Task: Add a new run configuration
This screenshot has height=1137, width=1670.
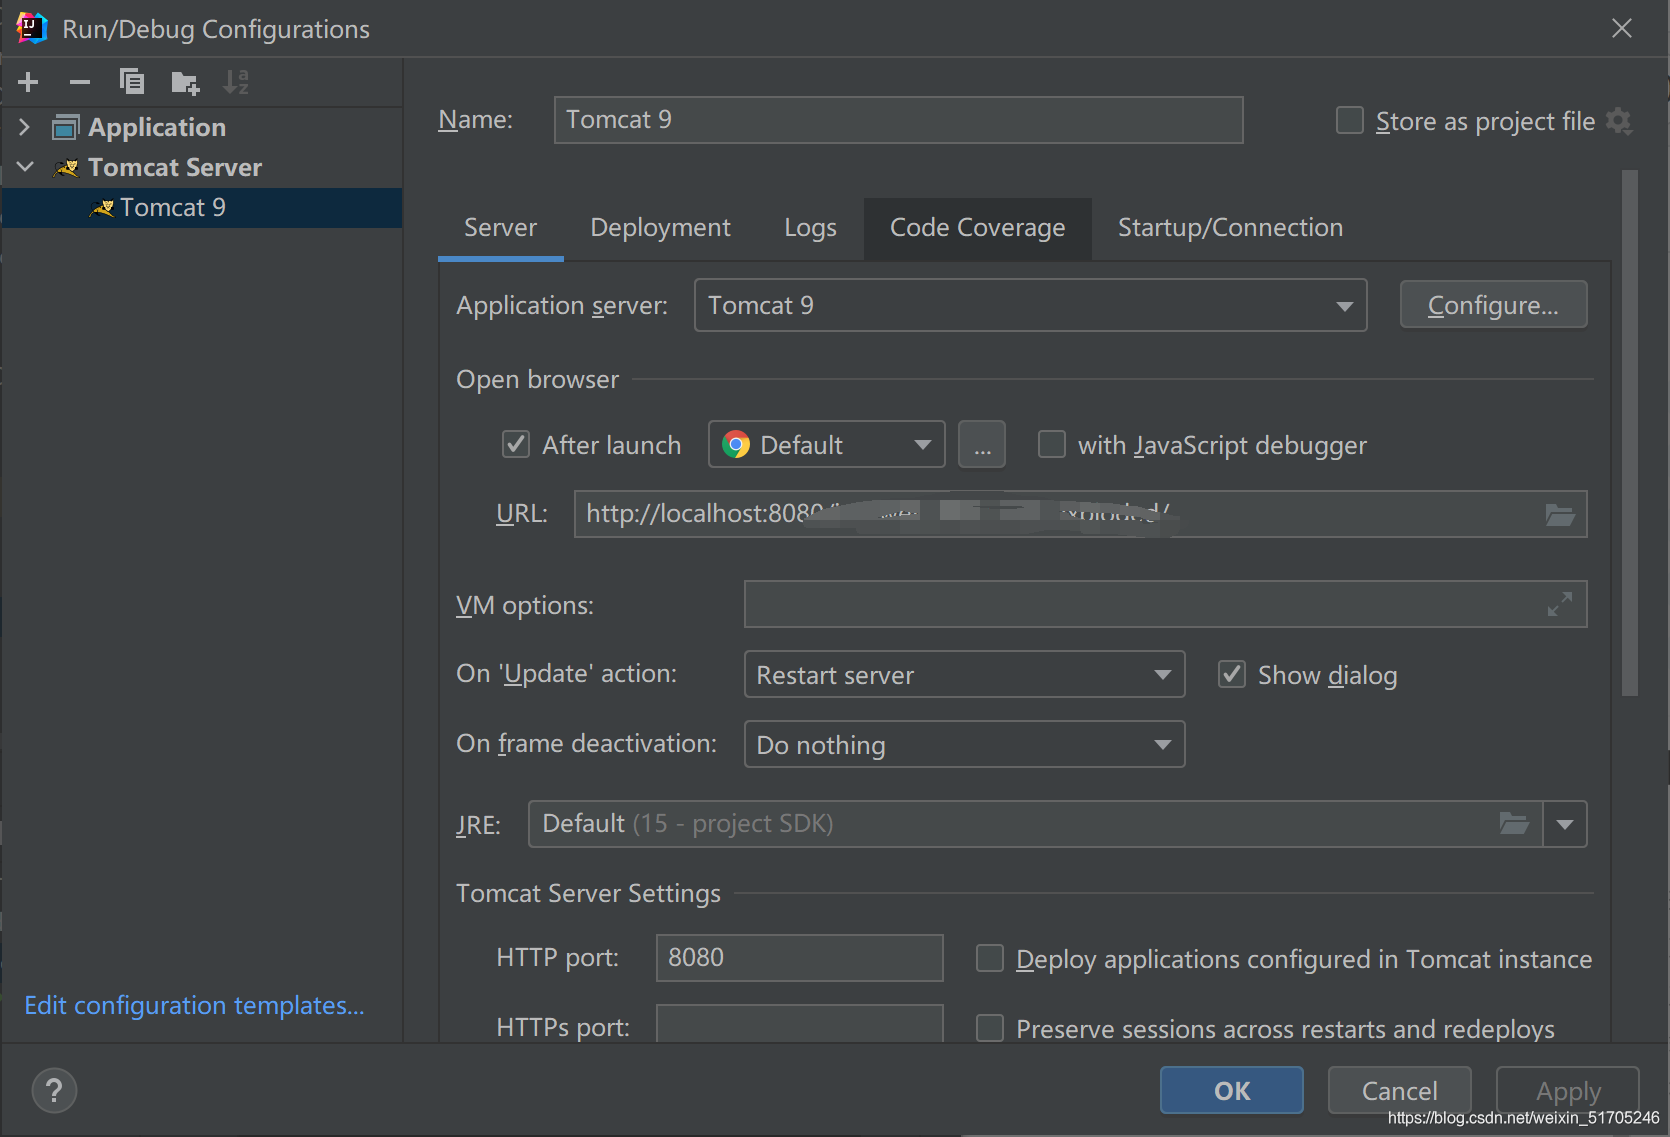Action: pos(27,82)
